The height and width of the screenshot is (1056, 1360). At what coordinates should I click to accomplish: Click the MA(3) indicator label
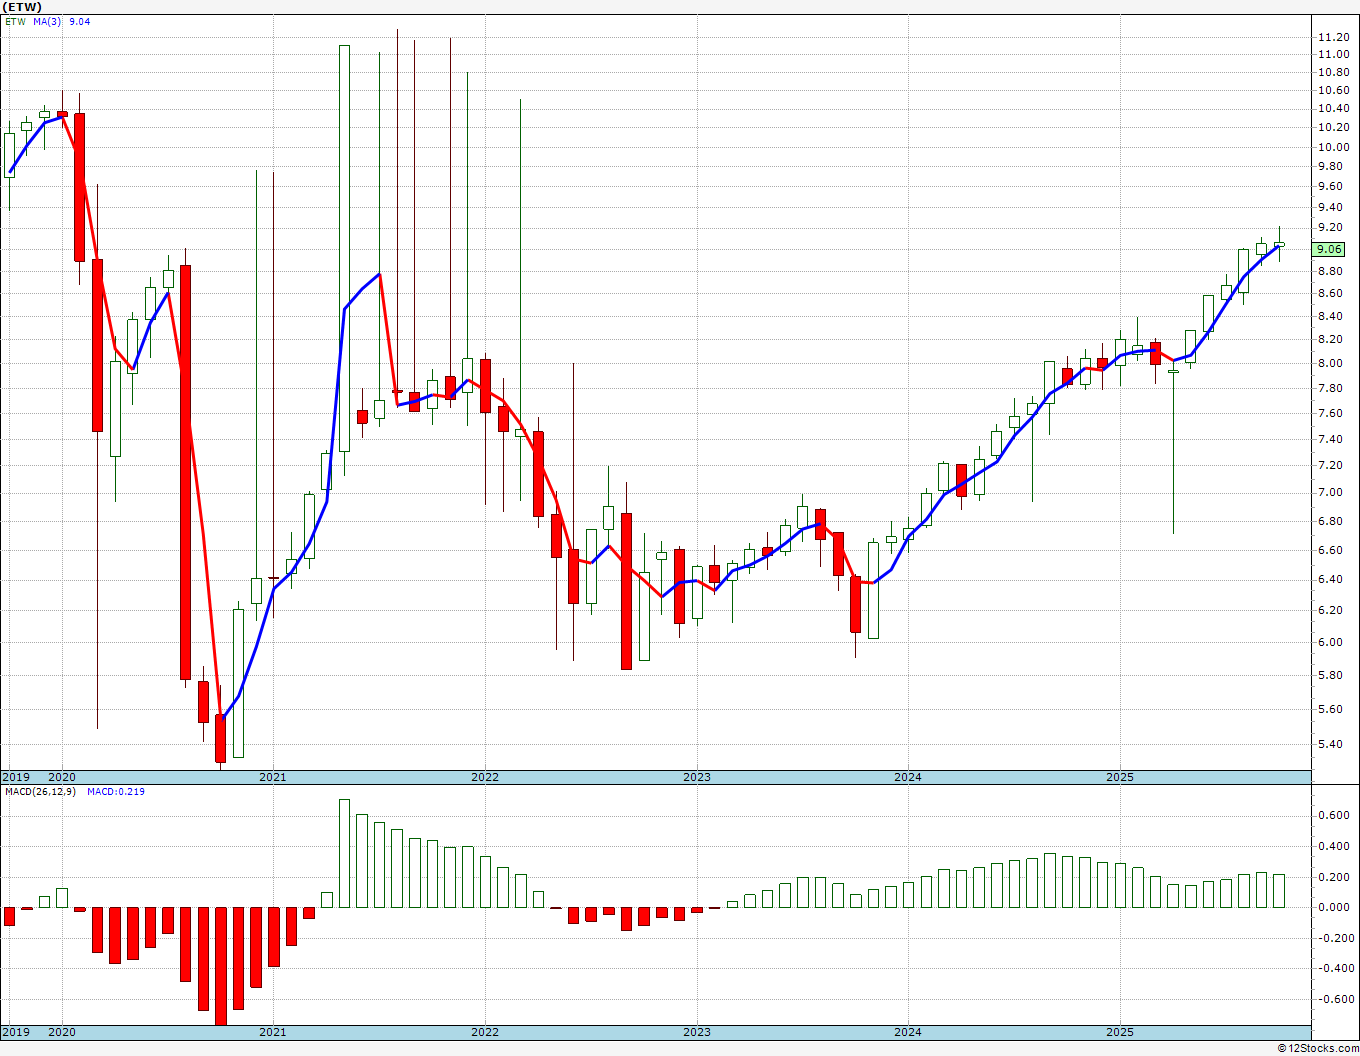[46, 21]
